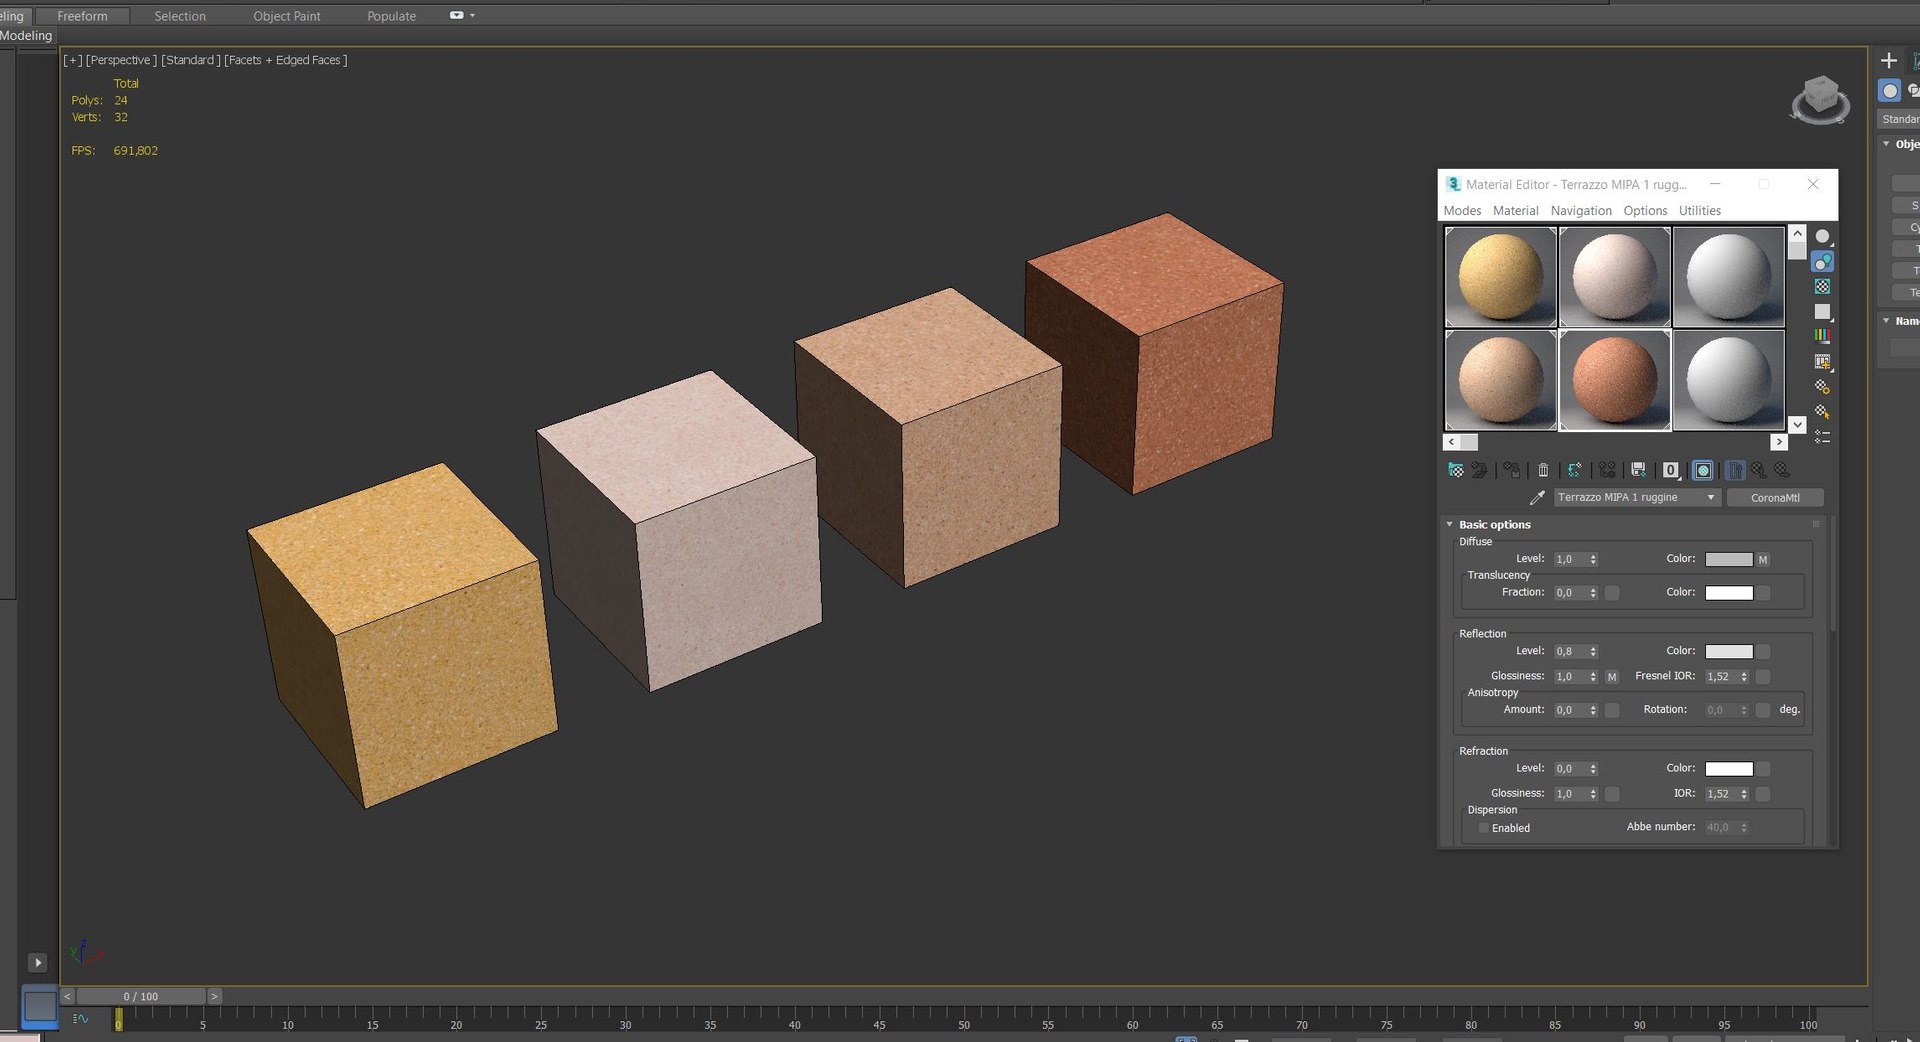This screenshot has height=1042, width=1920.
Task: Open the ribbon options dropdown arrow
Action: (472, 16)
